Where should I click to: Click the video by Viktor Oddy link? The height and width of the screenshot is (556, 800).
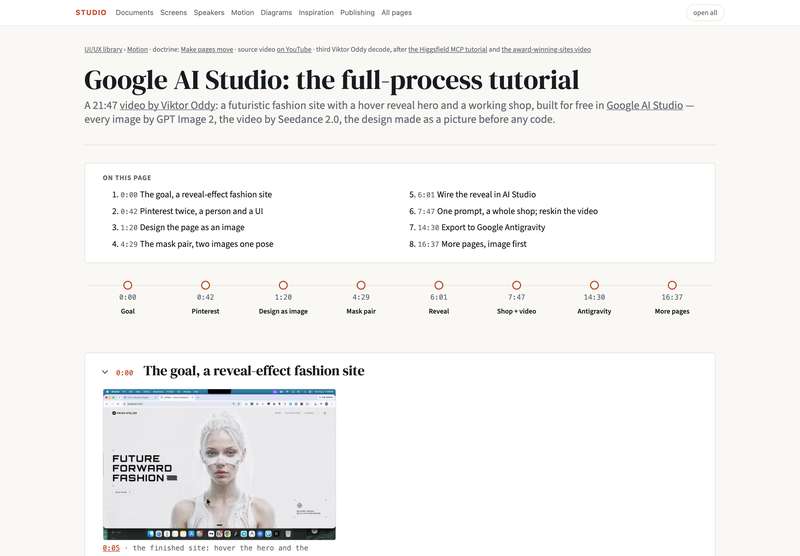pos(167,106)
